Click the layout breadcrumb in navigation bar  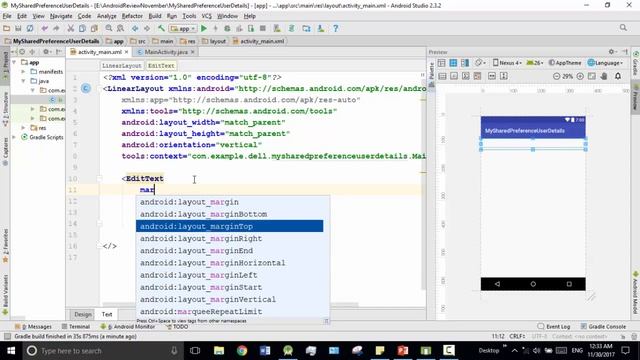(x=214, y=41)
